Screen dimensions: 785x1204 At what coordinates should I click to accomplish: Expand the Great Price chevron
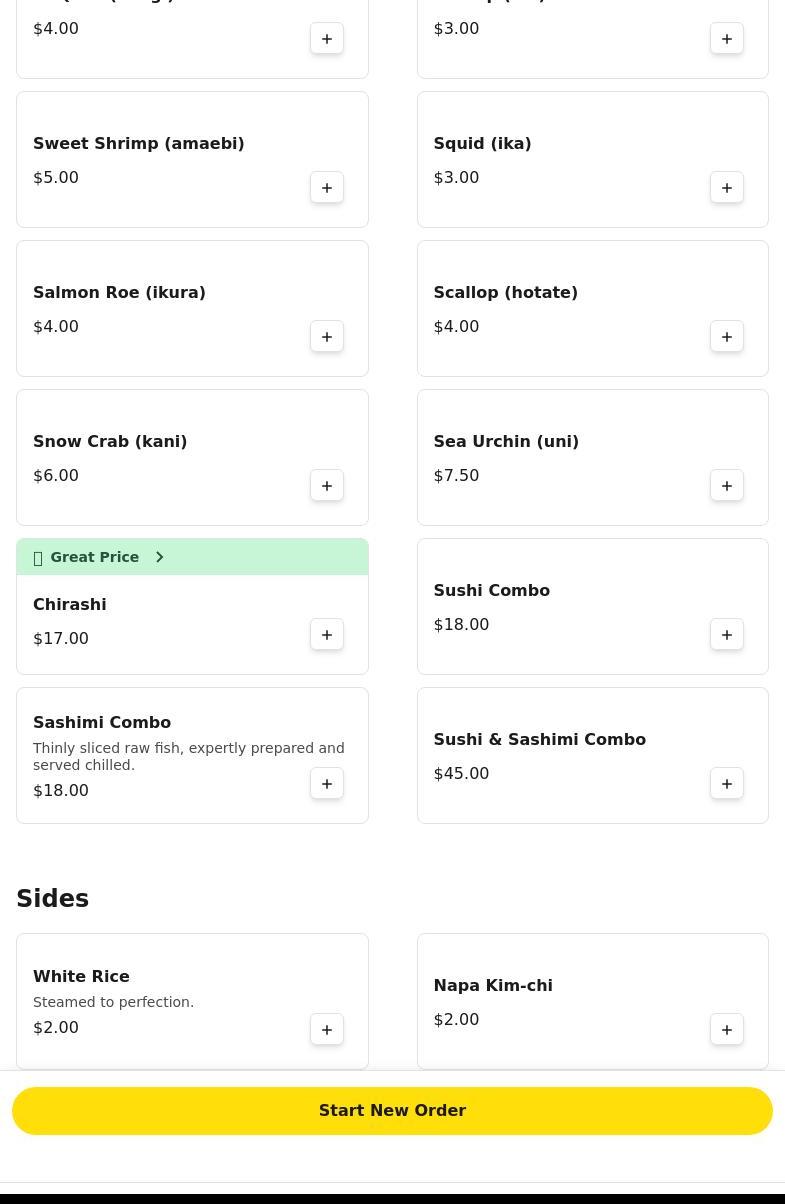click(160, 557)
